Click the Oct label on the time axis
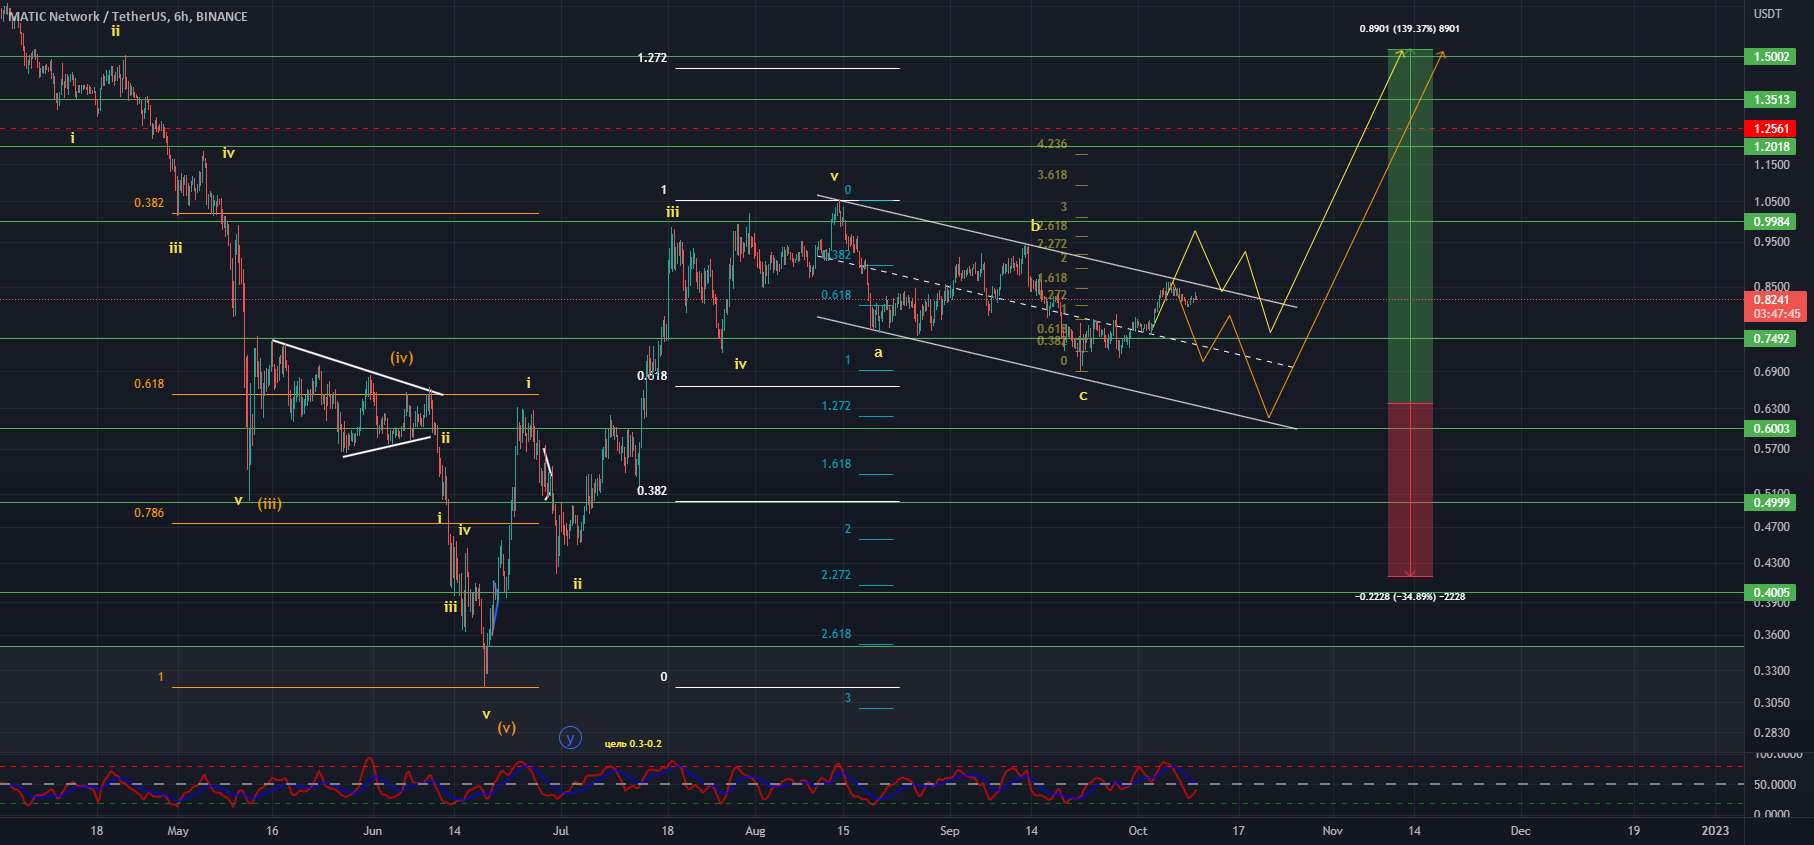 (1137, 831)
